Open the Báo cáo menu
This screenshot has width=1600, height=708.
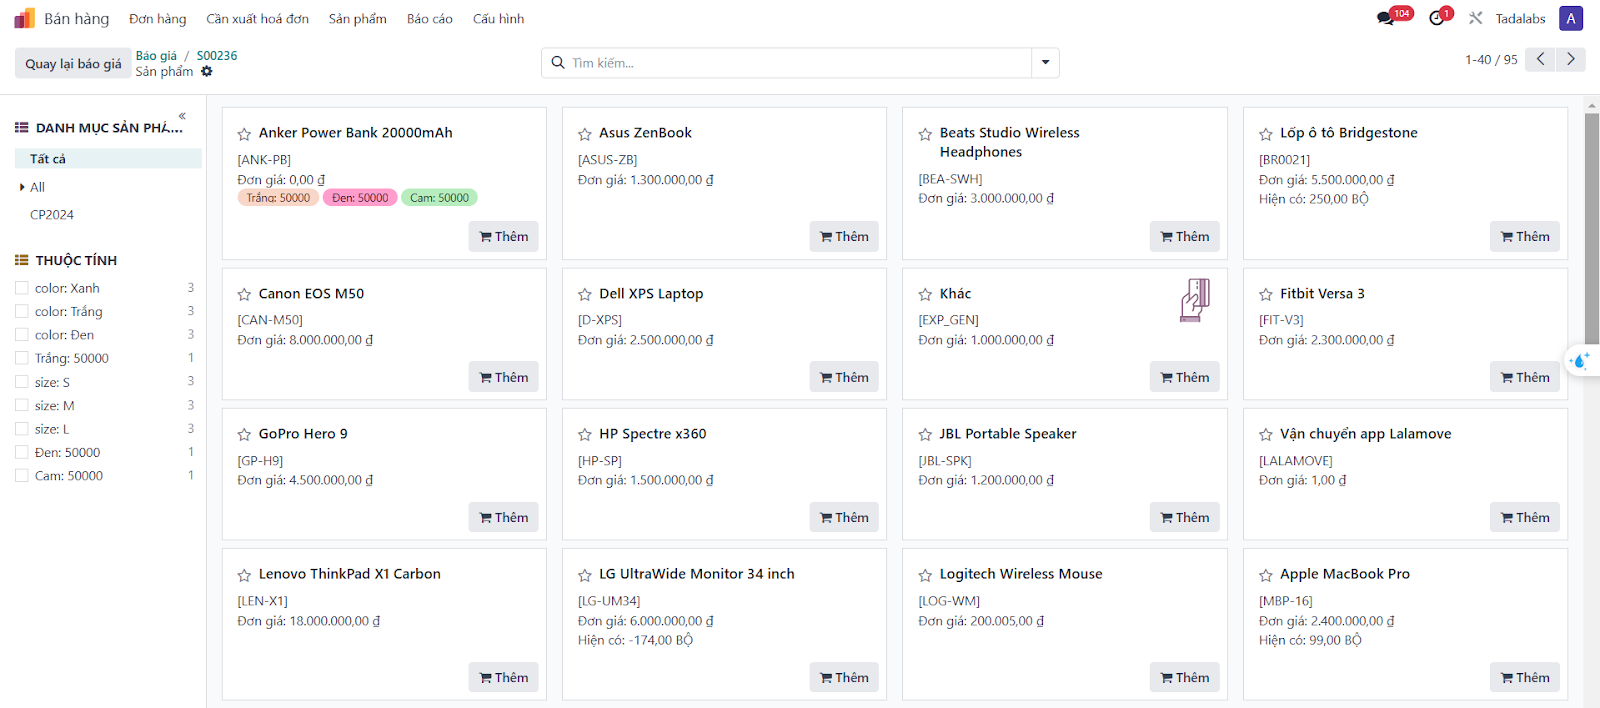(x=430, y=19)
